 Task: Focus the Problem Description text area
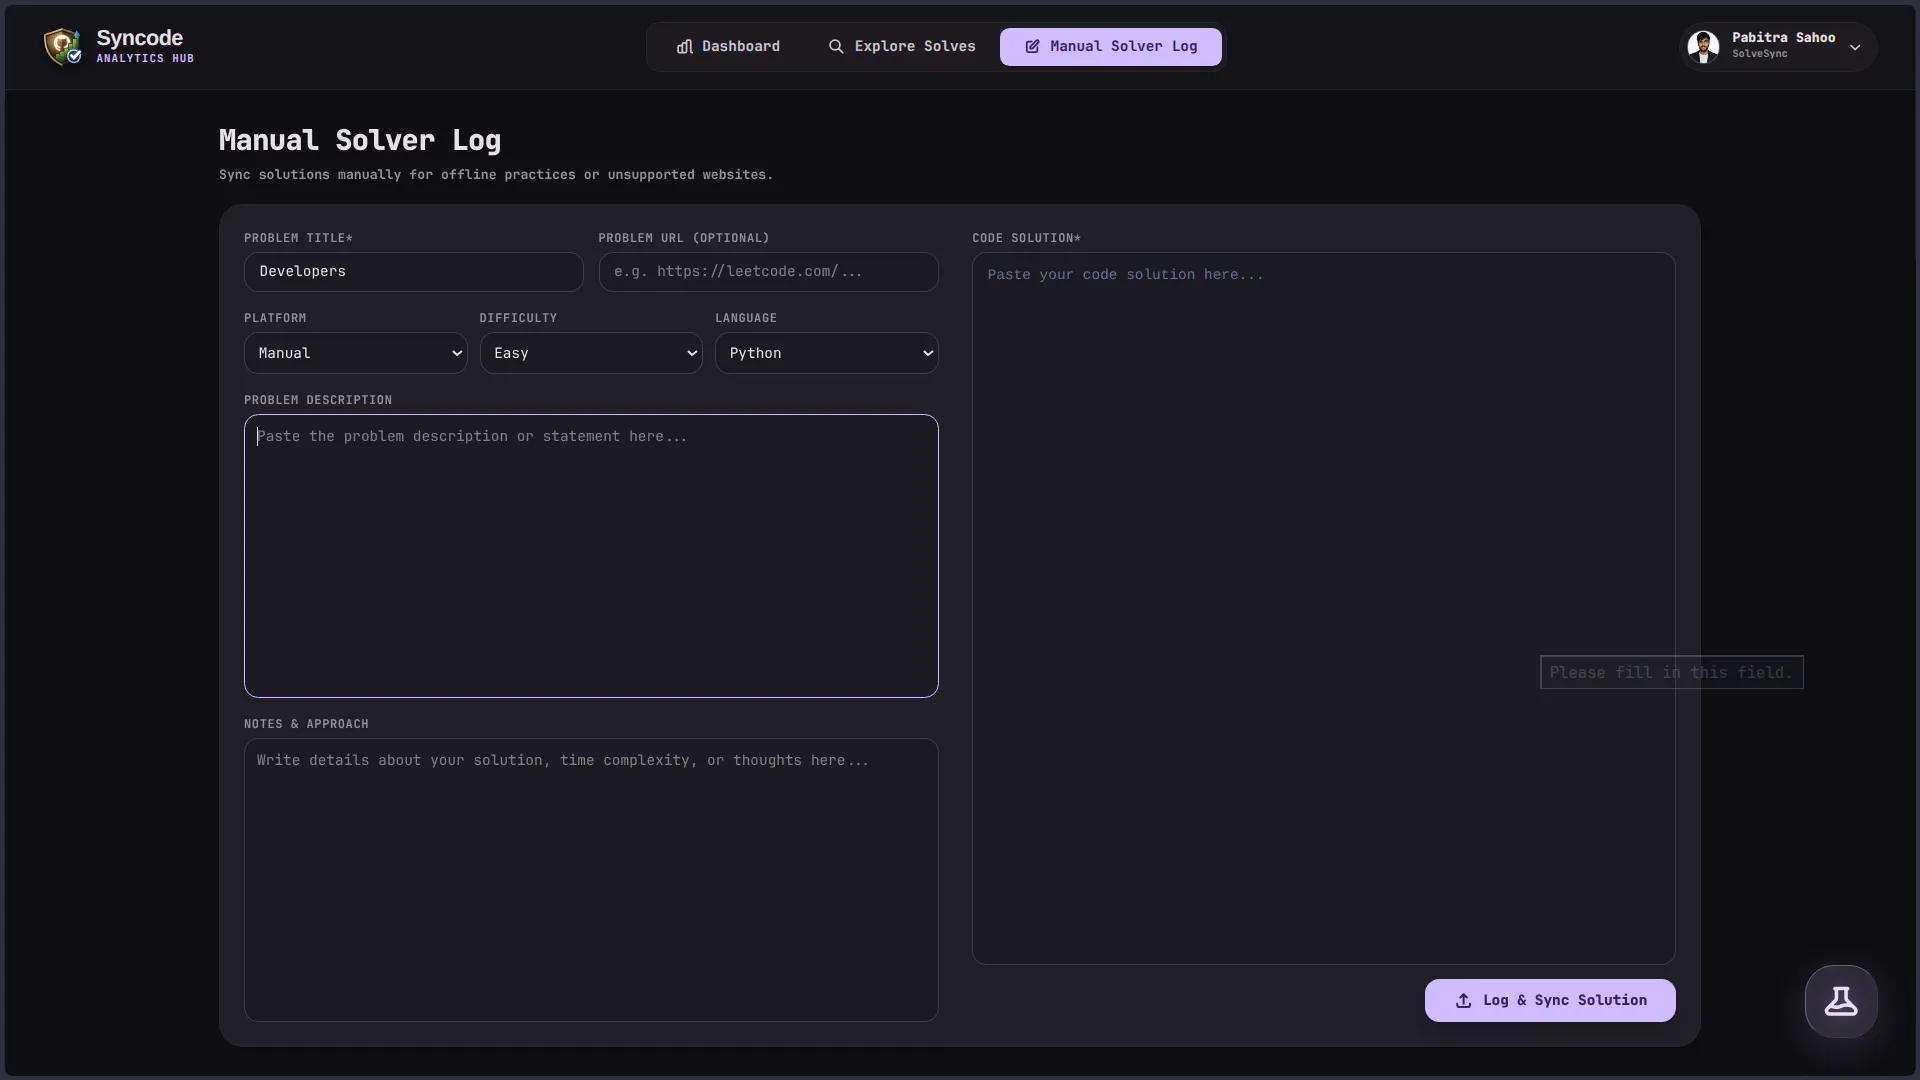coord(591,556)
